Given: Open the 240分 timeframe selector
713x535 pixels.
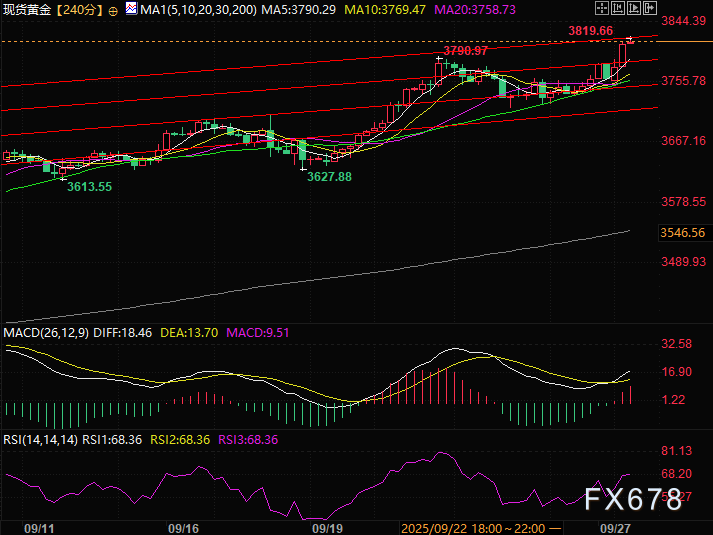Looking at the screenshot, I should pos(77,9).
